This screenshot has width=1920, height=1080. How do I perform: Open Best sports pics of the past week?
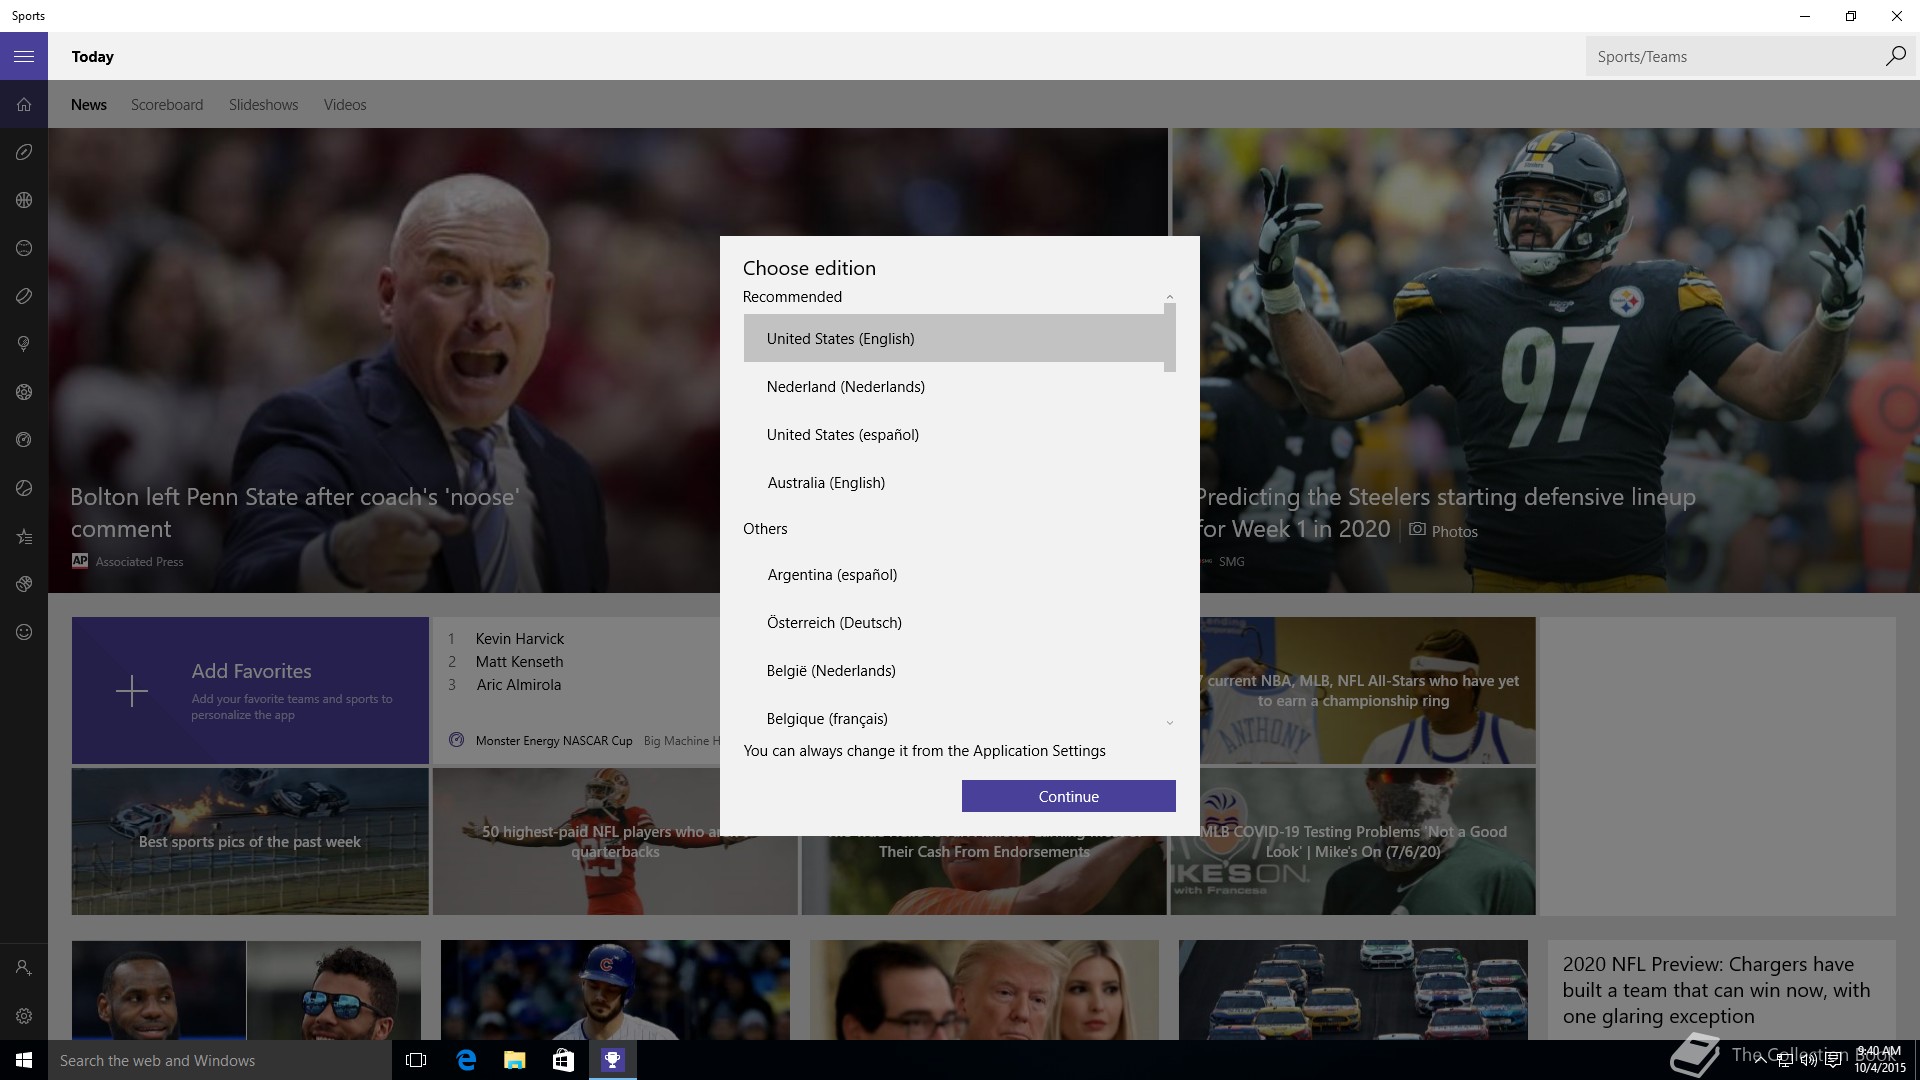coord(250,841)
